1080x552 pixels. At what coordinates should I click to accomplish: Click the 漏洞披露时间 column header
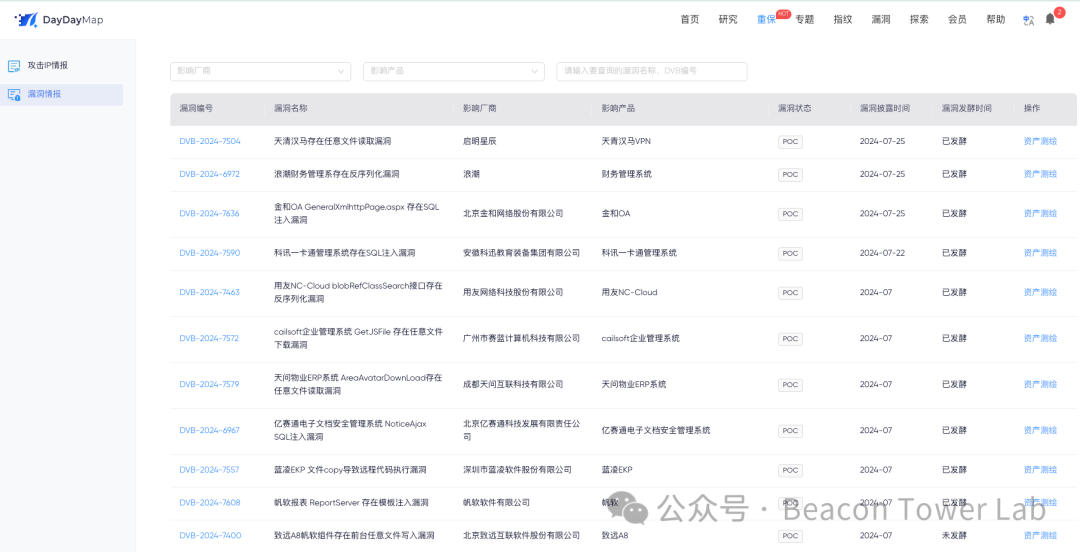coord(884,109)
